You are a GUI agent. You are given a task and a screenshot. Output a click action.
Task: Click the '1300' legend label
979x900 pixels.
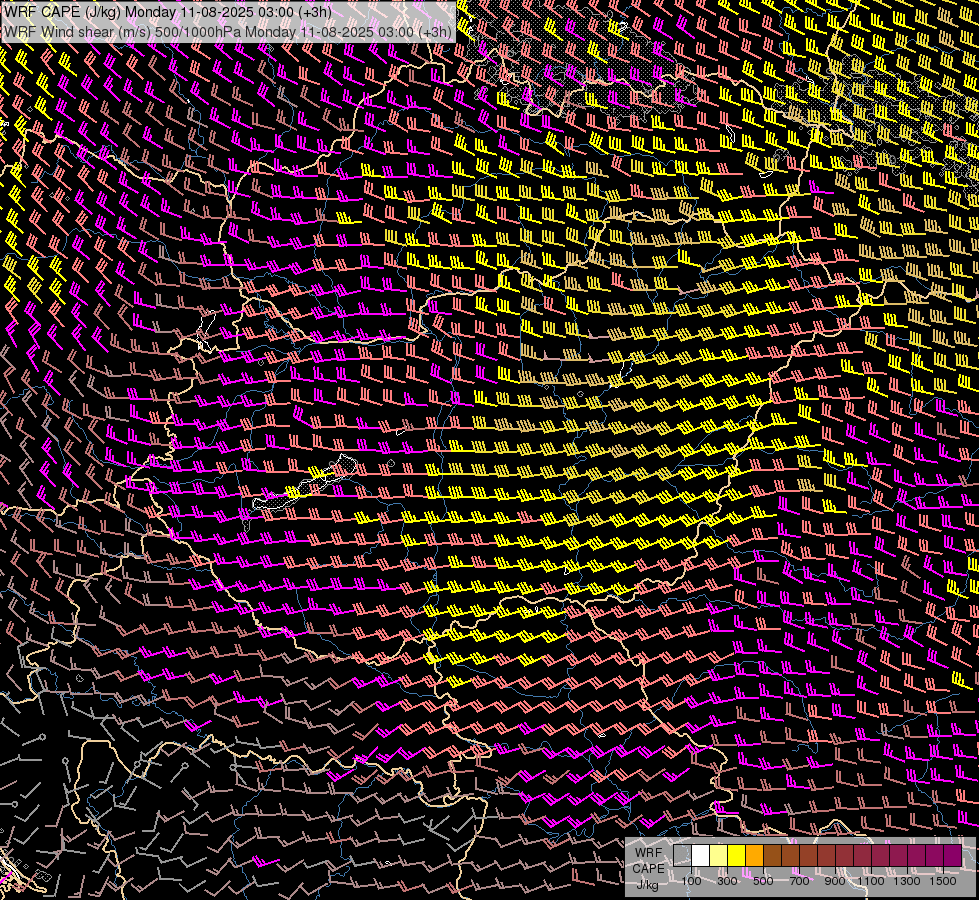pyautogui.click(x=907, y=881)
